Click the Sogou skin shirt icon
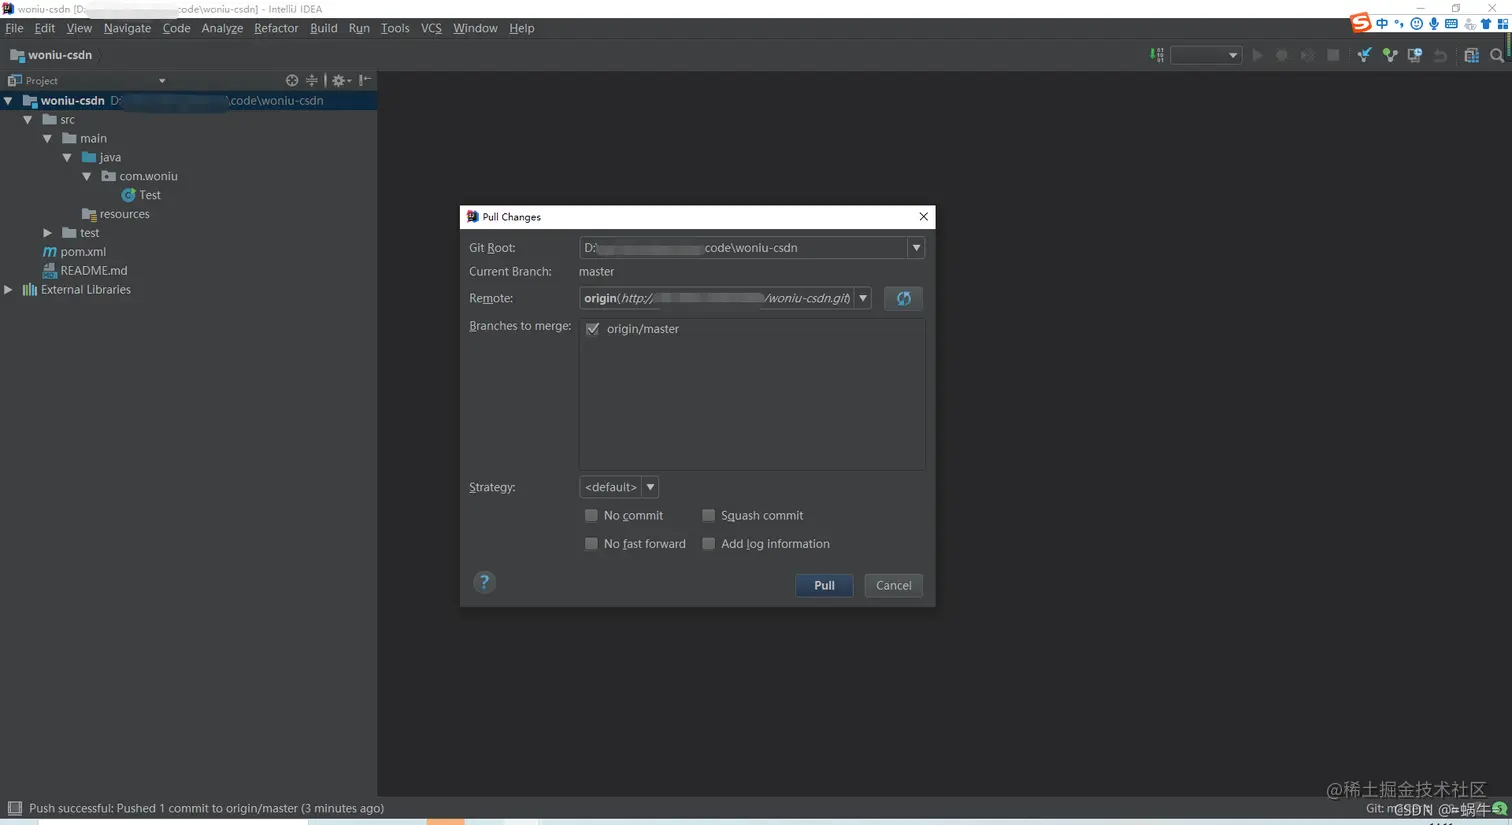 tap(1486, 23)
